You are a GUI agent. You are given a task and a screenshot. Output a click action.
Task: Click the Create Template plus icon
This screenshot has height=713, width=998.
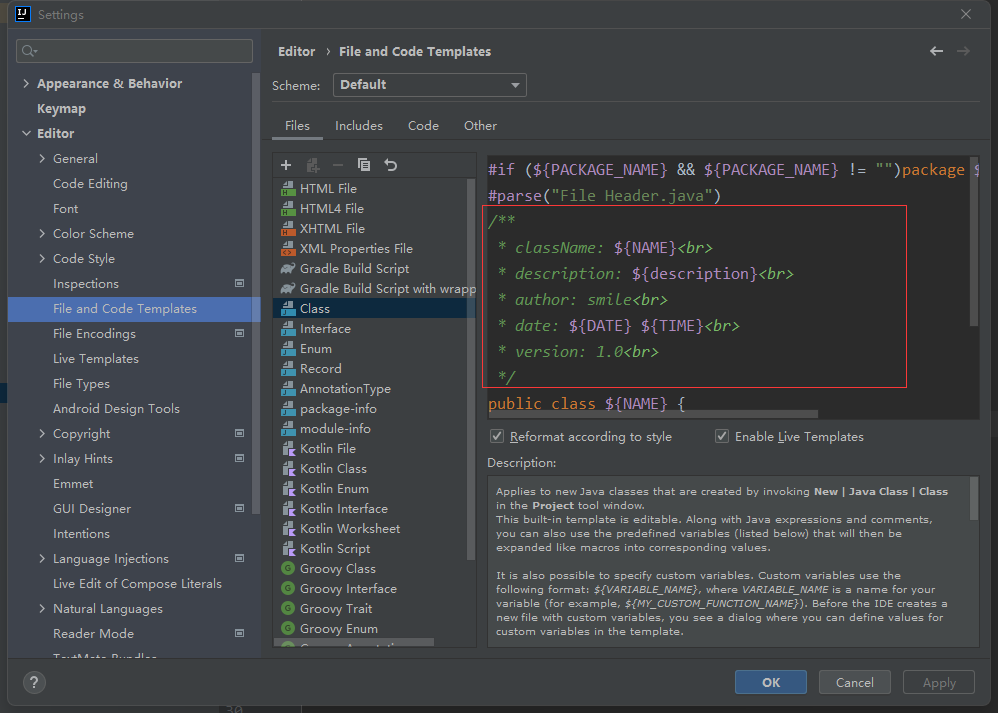286,166
